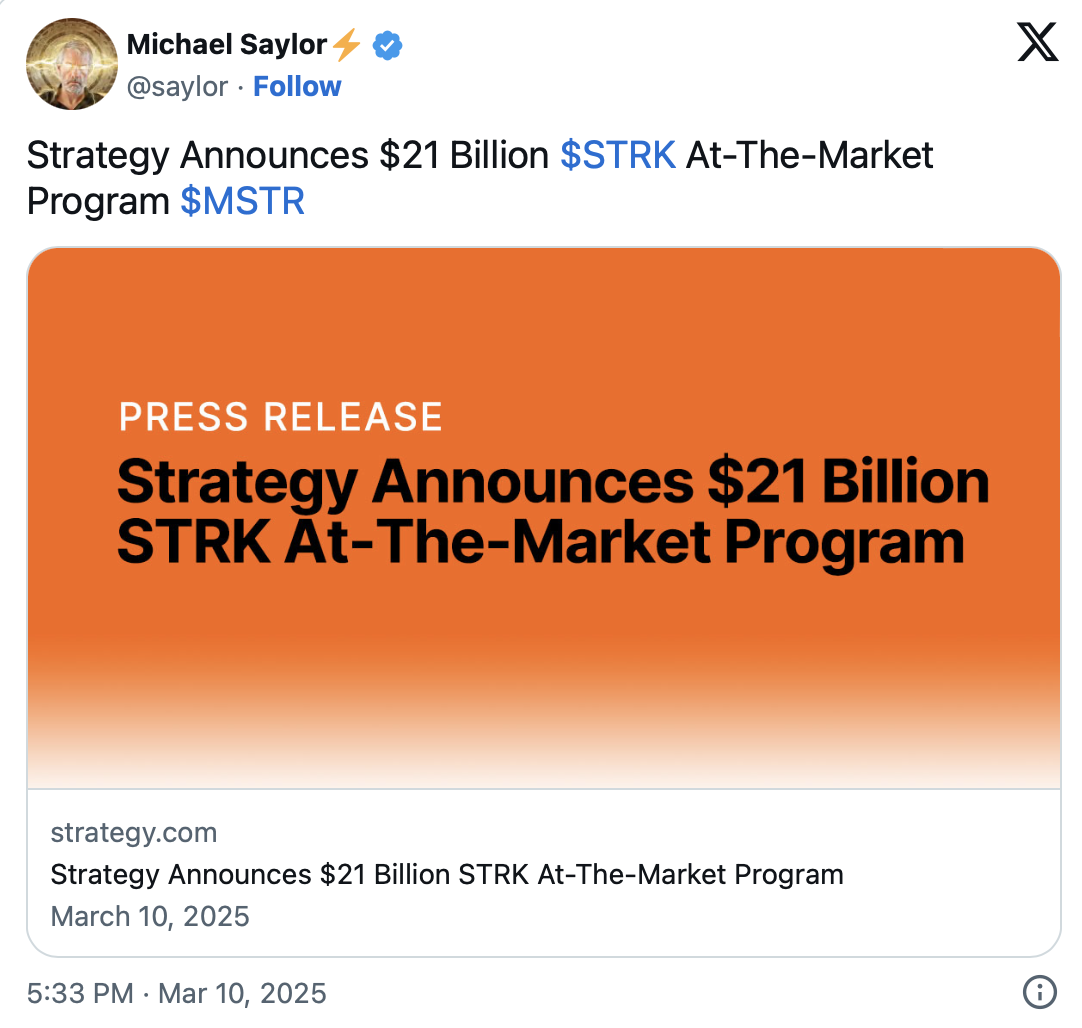1082x1028 pixels.
Task: Click the "PRESS RELEASE" label in the image
Action: click(x=280, y=417)
